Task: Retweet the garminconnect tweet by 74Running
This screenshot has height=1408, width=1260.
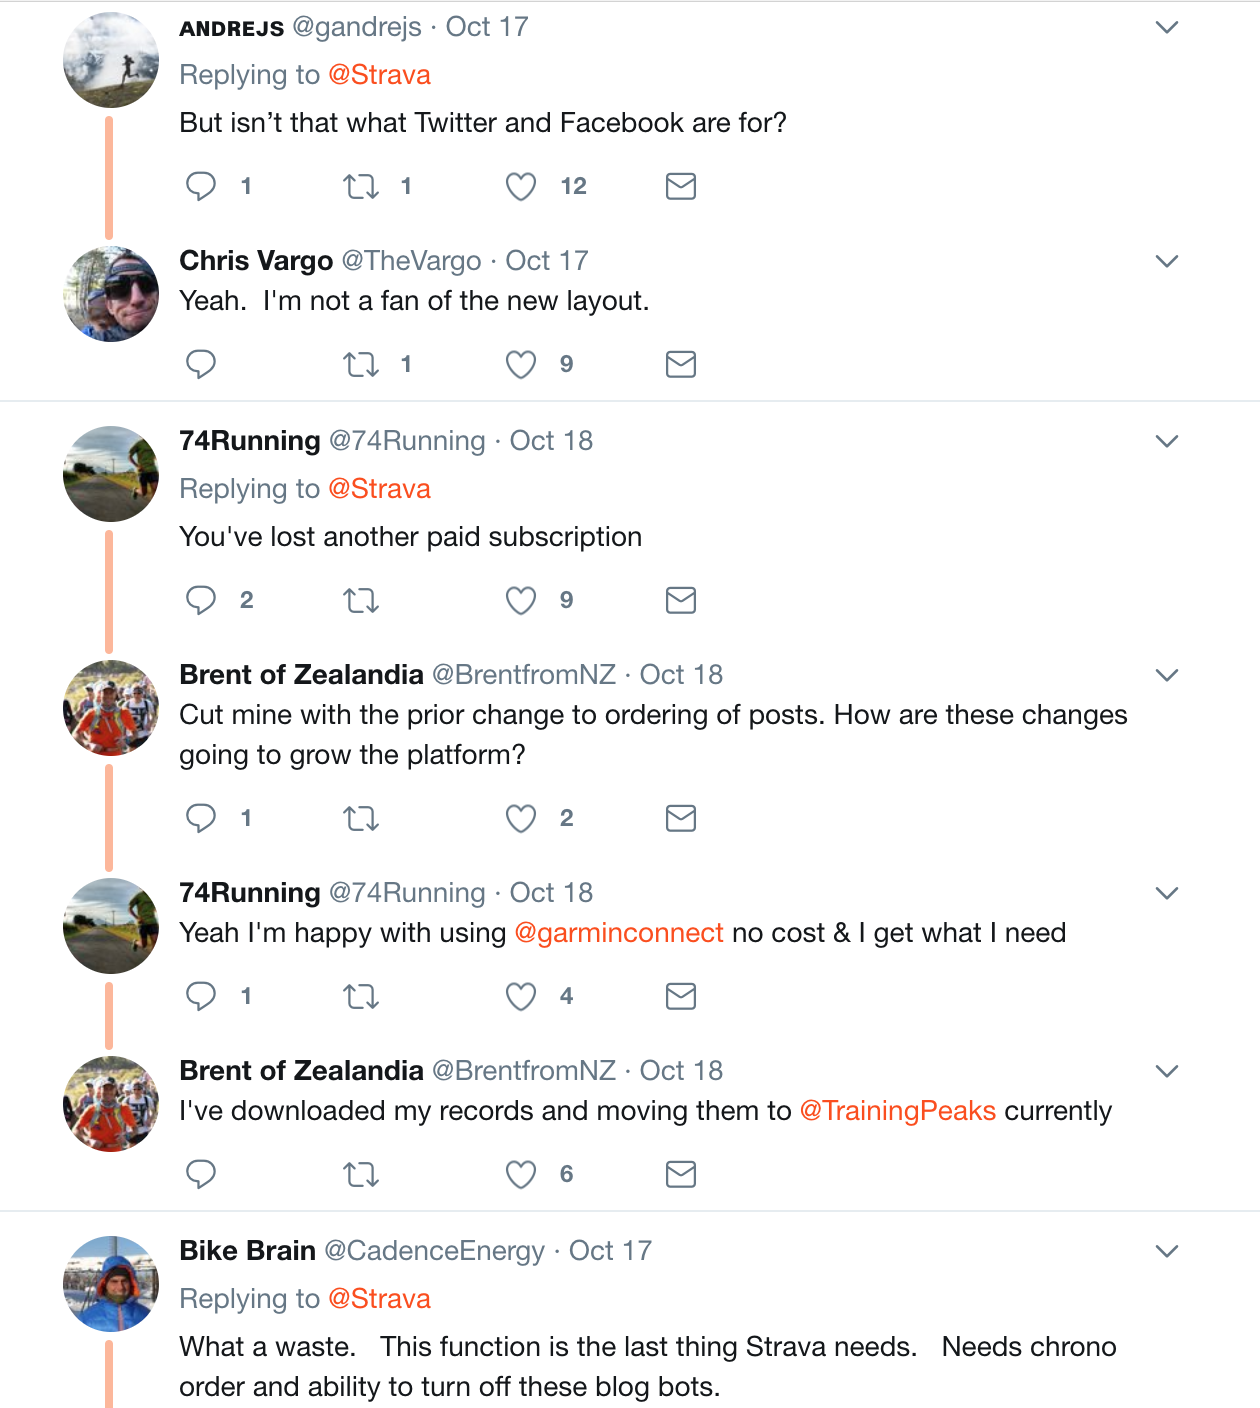Action: click(361, 996)
